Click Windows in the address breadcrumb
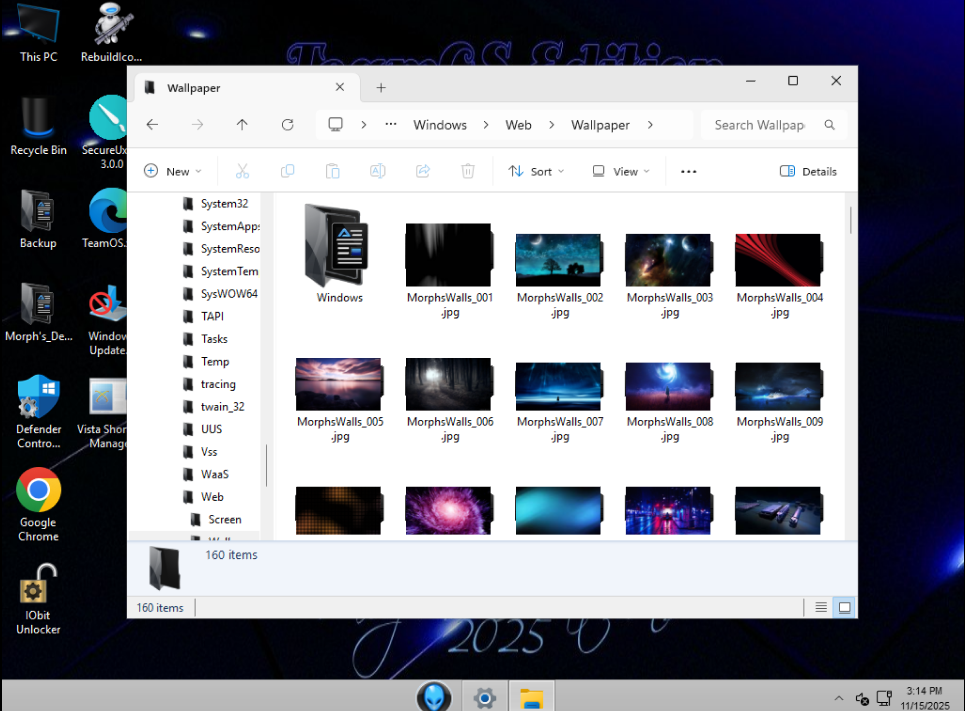This screenshot has height=711, width=965. 440,125
